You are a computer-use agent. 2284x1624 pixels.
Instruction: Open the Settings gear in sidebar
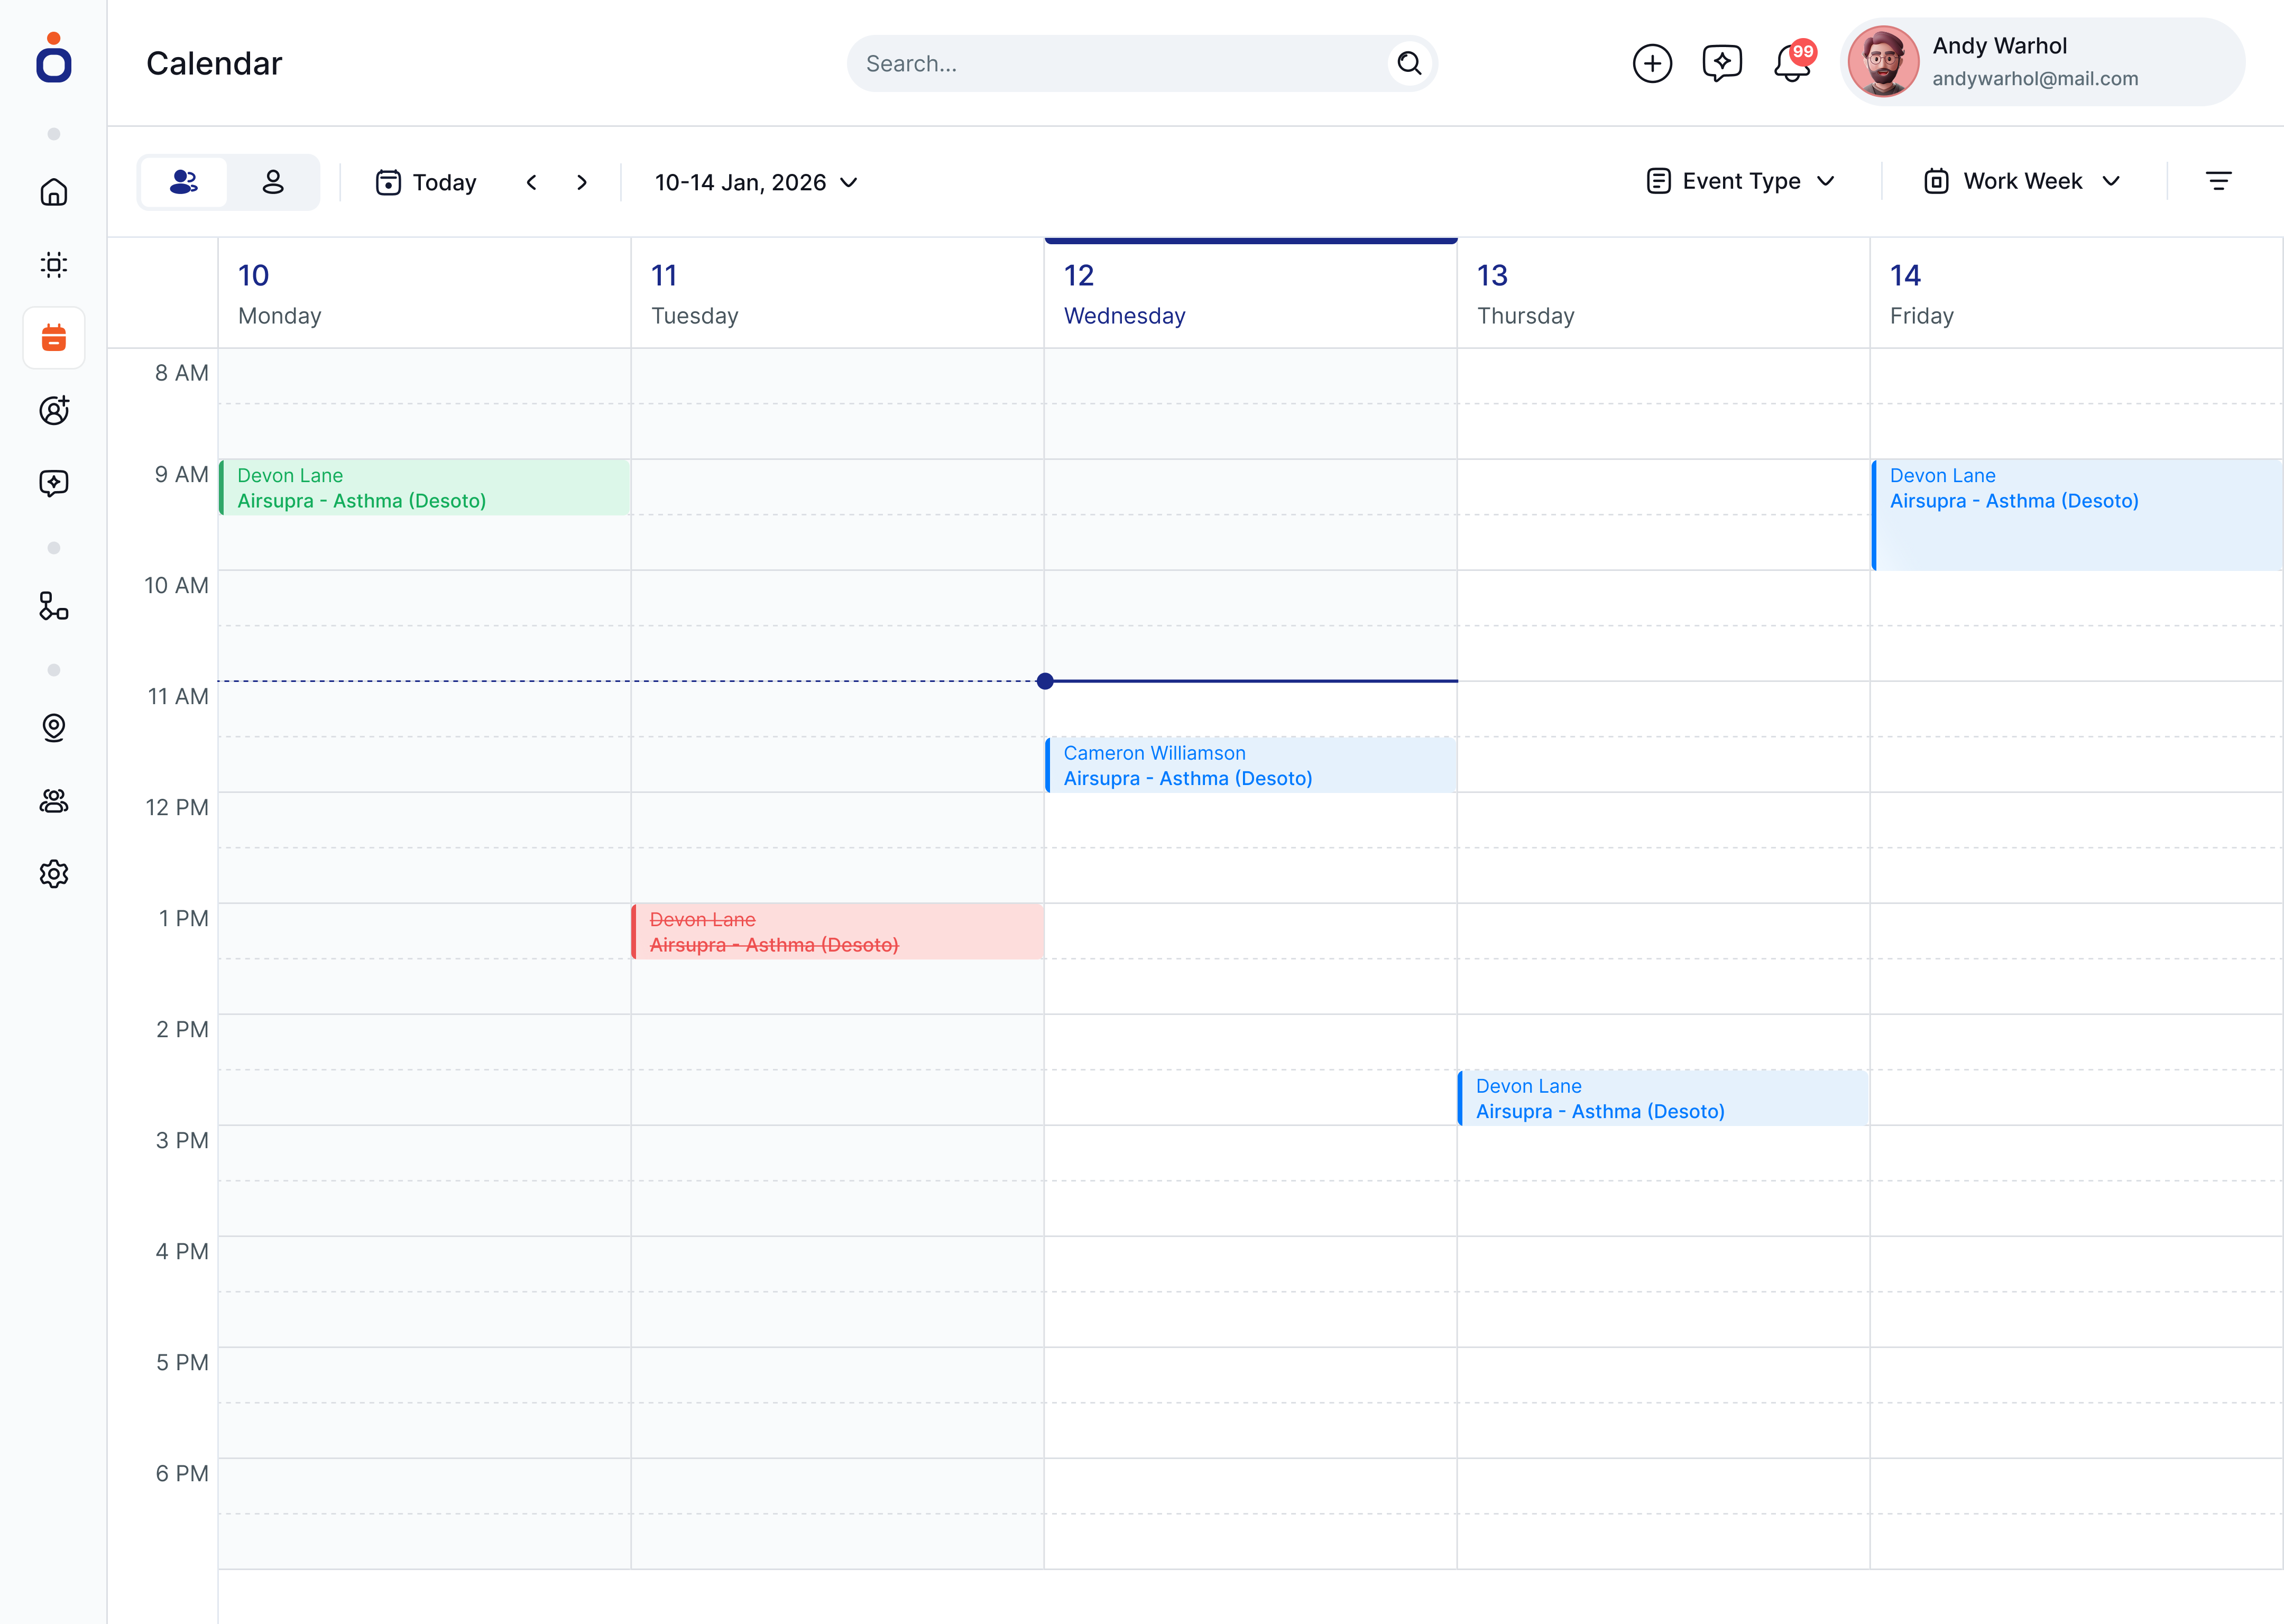click(54, 874)
